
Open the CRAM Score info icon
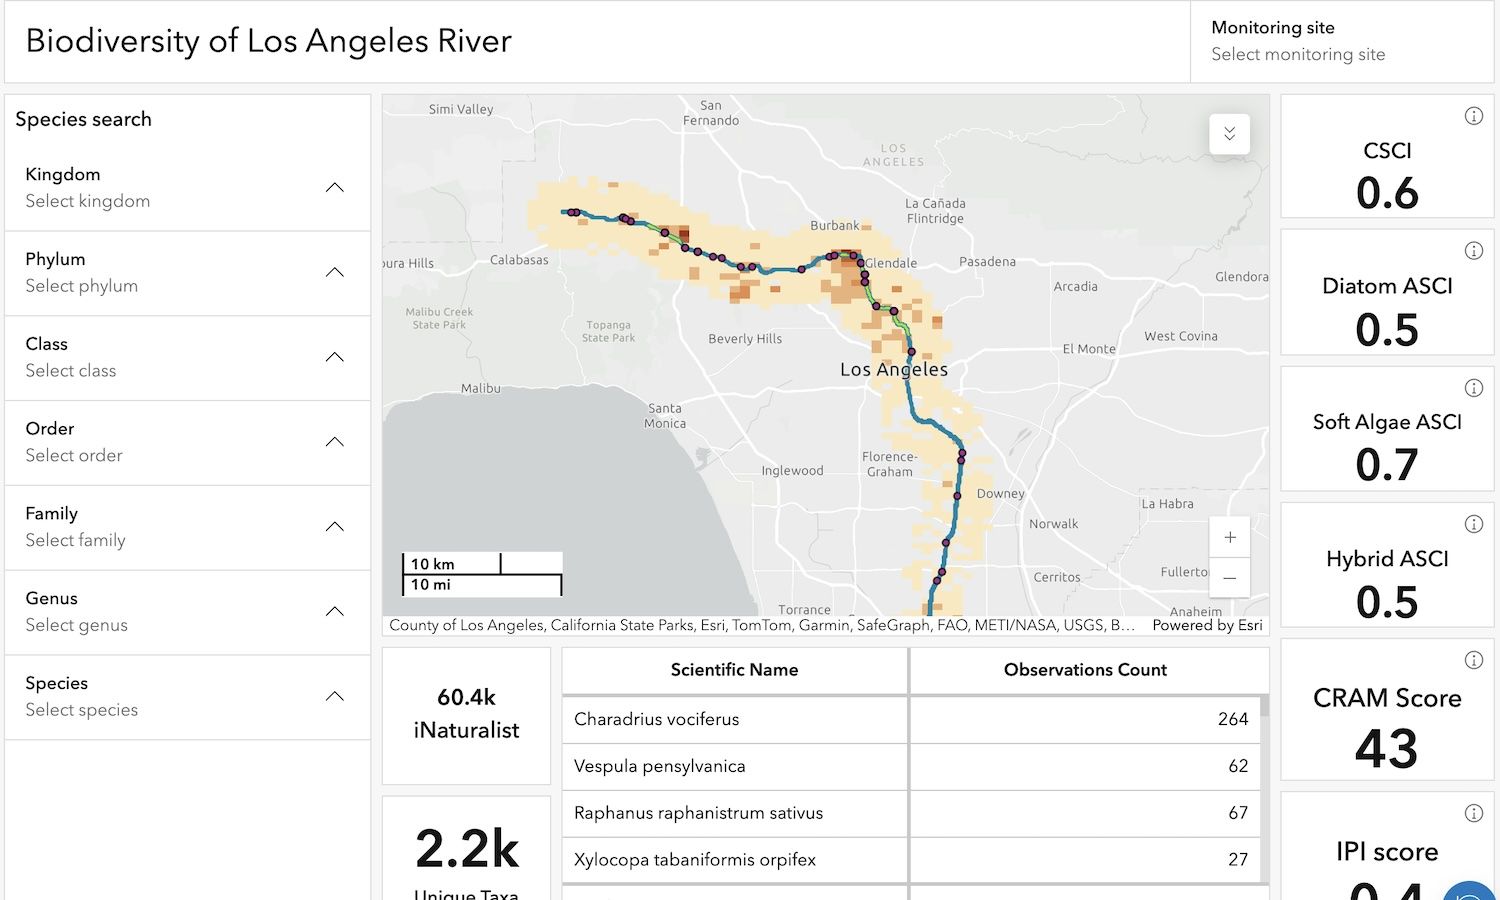click(x=1473, y=660)
